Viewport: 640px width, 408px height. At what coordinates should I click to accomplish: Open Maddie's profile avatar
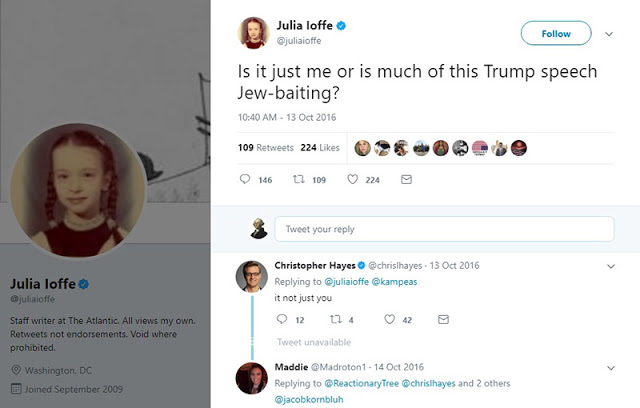click(x=251, y=380)
